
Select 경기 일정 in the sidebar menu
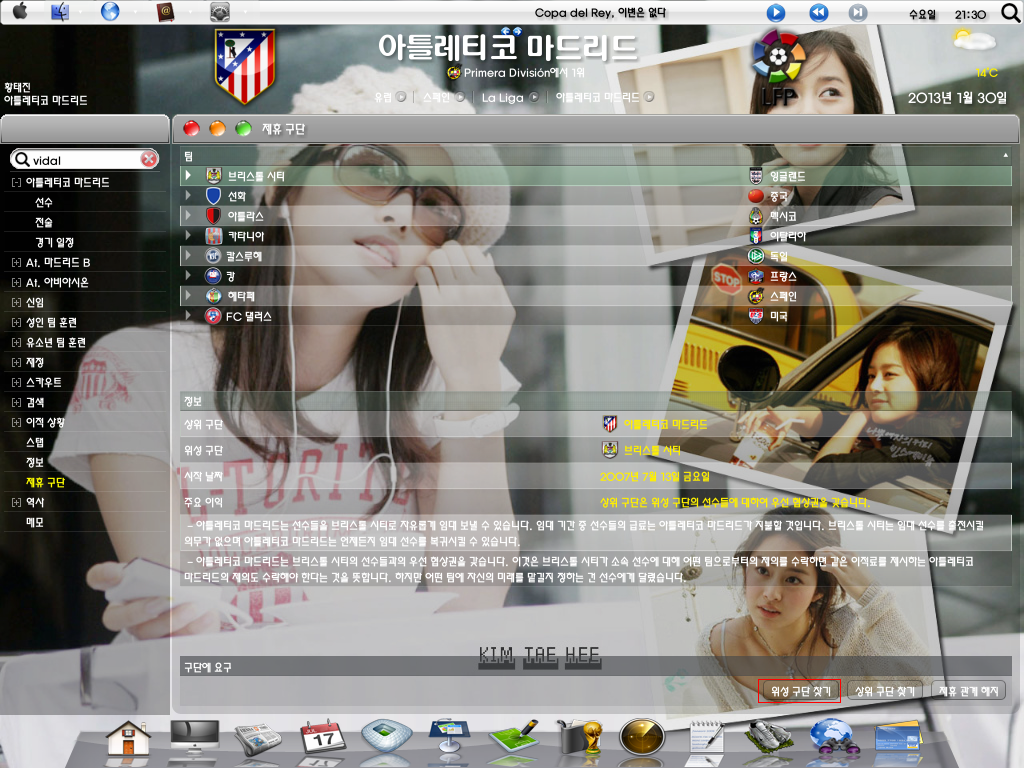click(55, 243)
